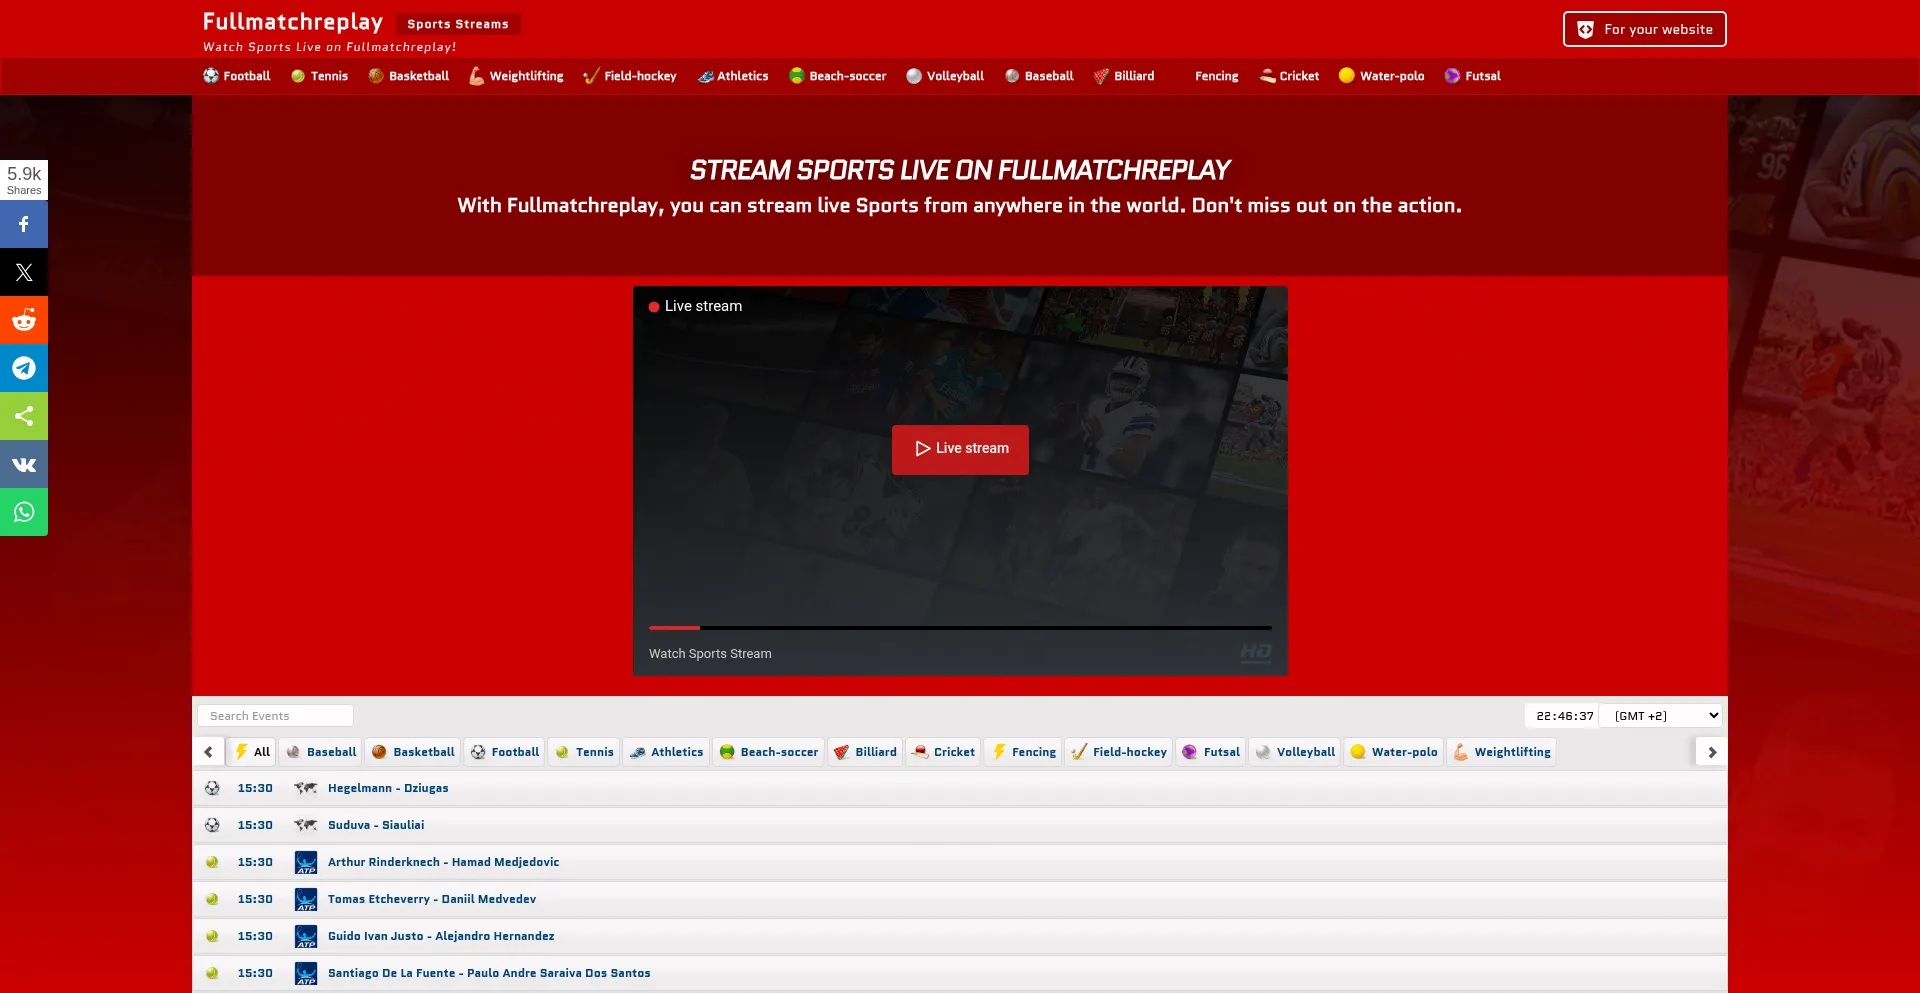Click the For your website button
The width and height of the screenshot is (1920, 993).
click(1645, 30)
